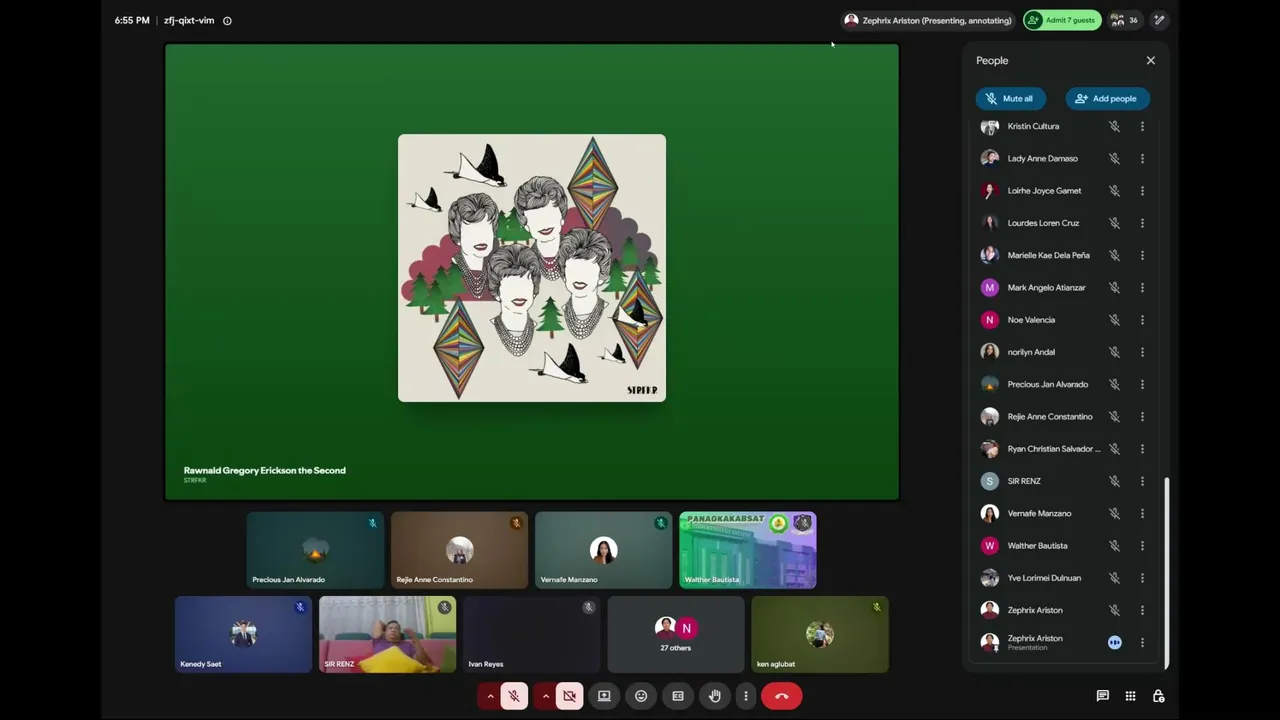This screenshot has width=1280, height=720.
Task: Click mic-off icon for norilyn Andal
Action: 1114,352
